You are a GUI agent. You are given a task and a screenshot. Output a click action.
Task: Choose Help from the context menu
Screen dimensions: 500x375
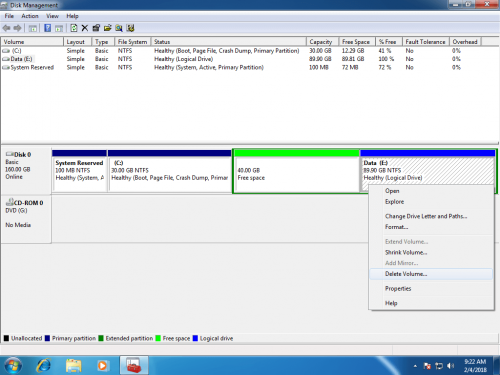(431, 303)
